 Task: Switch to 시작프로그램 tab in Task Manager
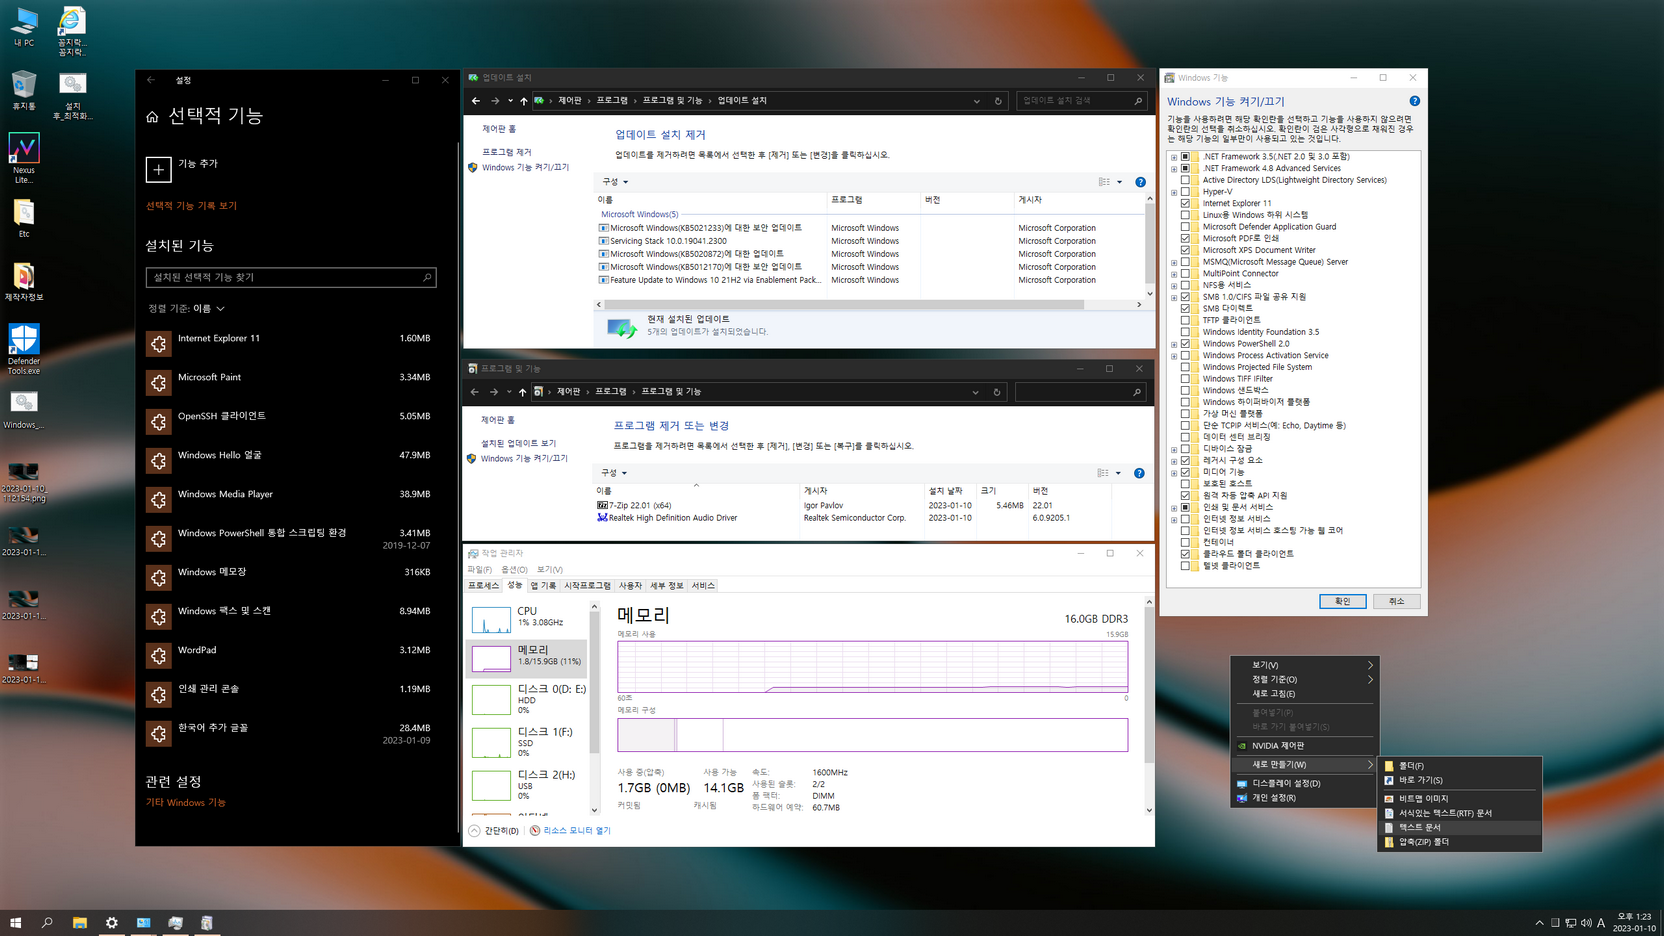[x=587, y=586]
